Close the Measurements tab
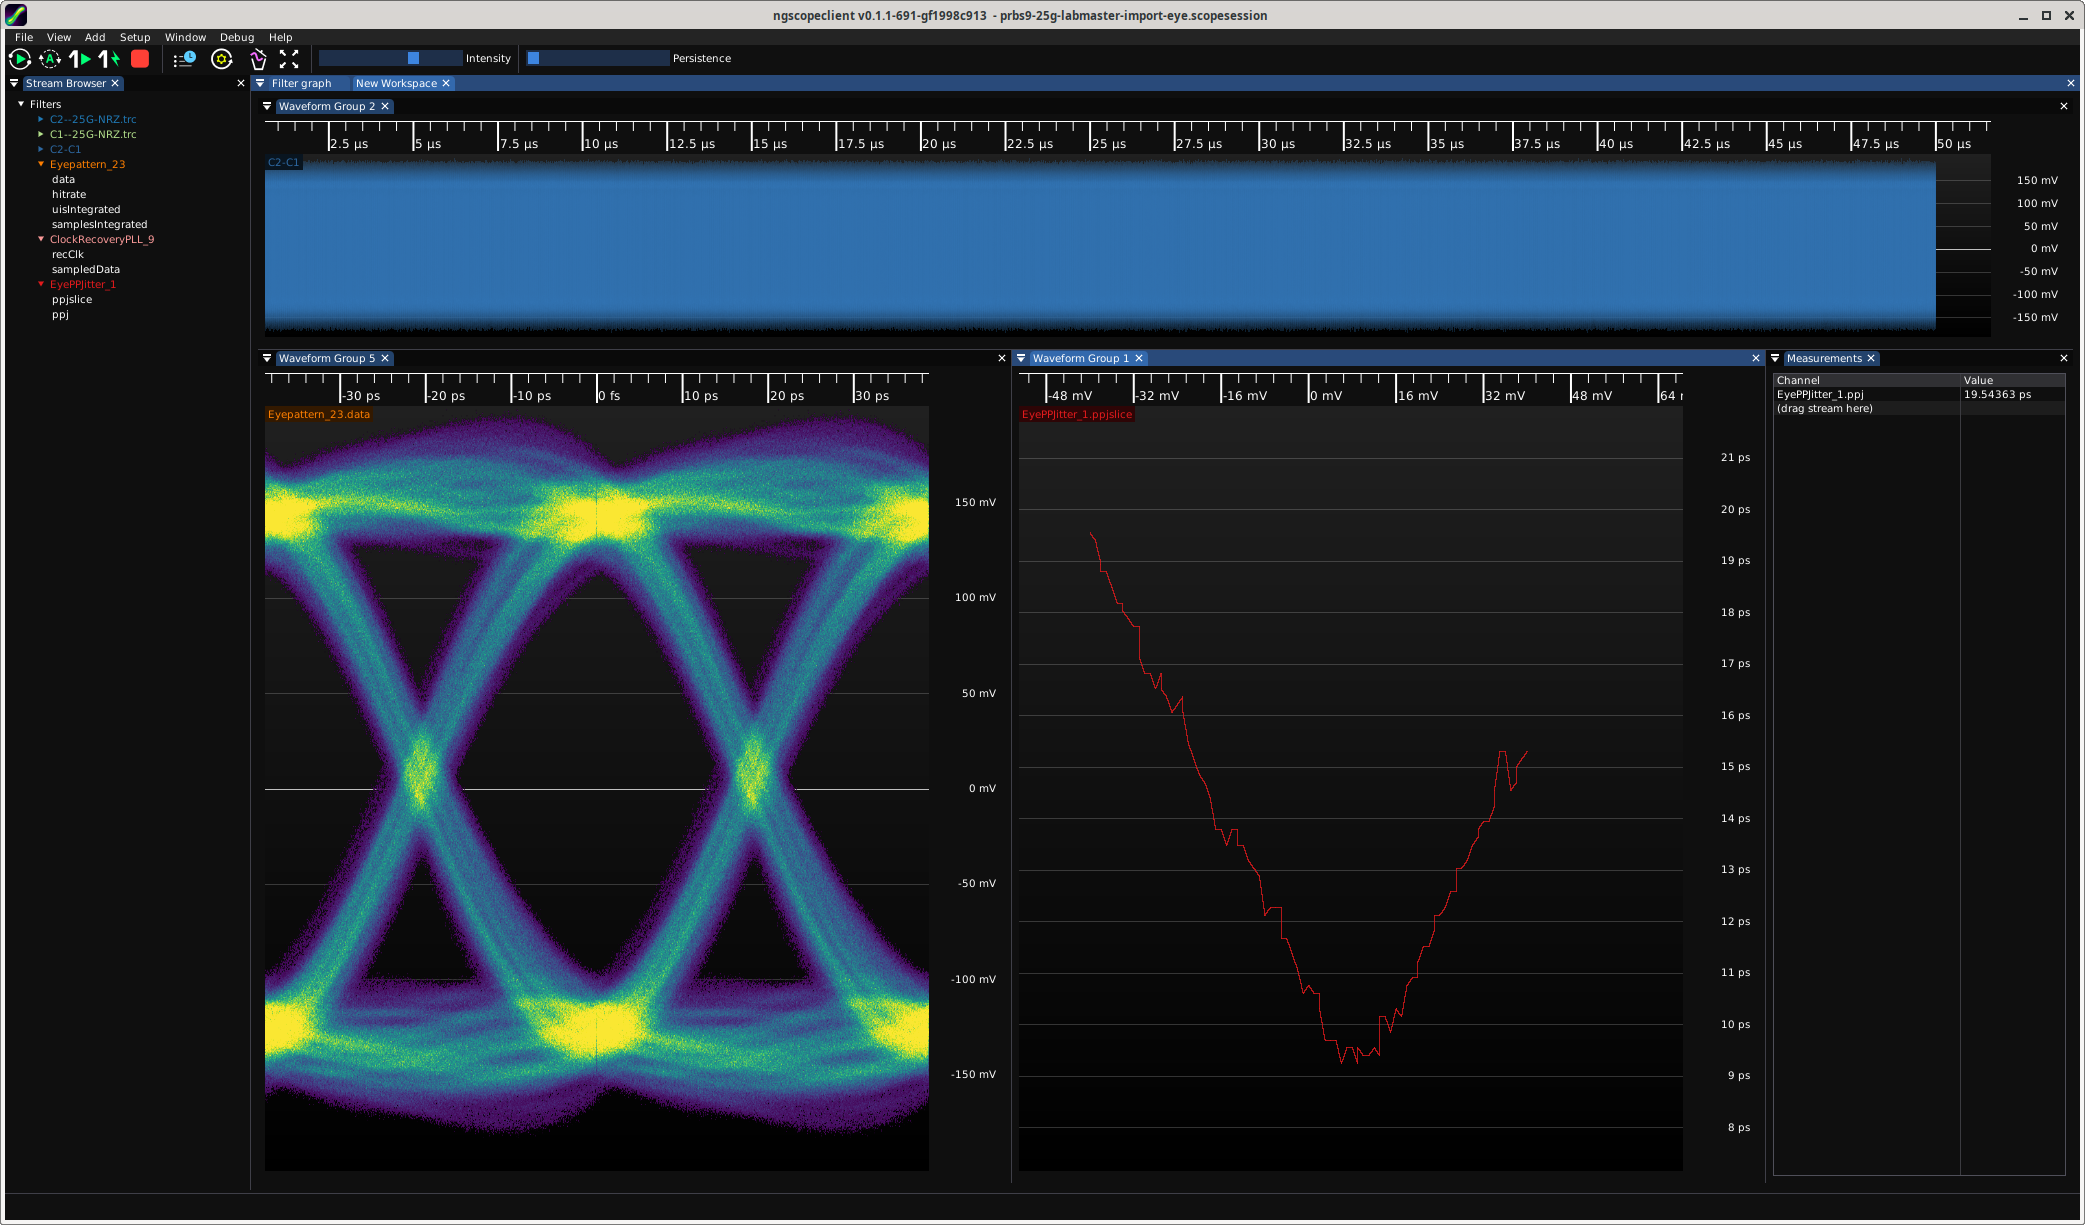This screenshot has width=2085, height=1225. [x=1871, y=358]
